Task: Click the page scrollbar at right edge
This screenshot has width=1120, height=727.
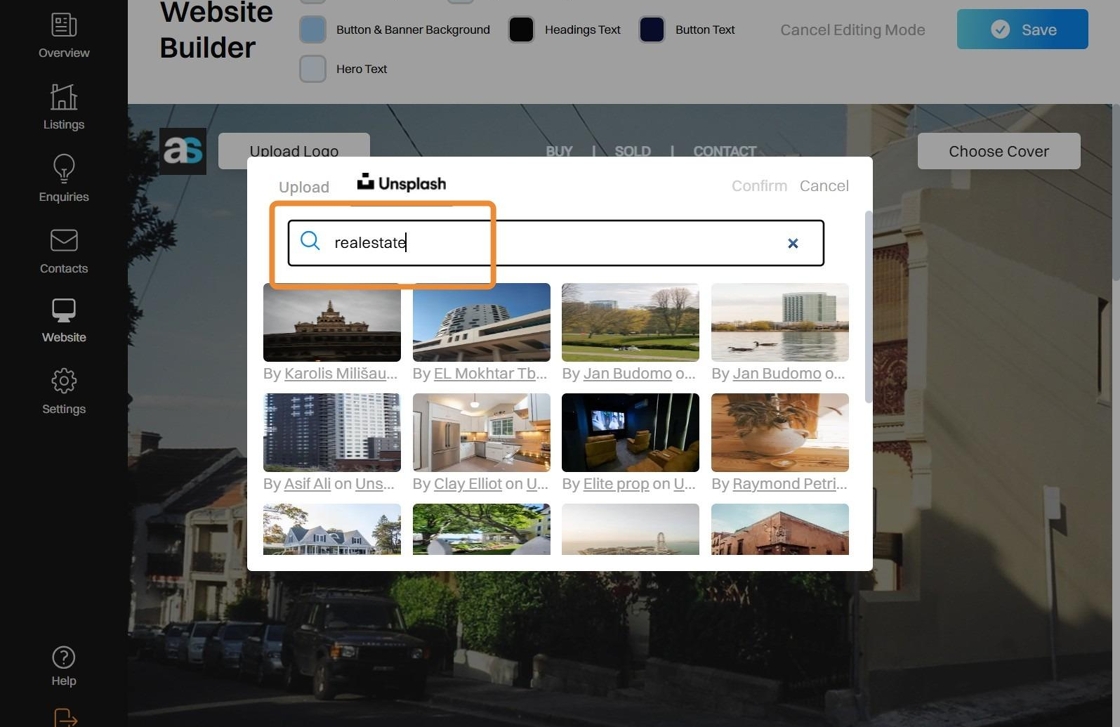Action: 1116,191
